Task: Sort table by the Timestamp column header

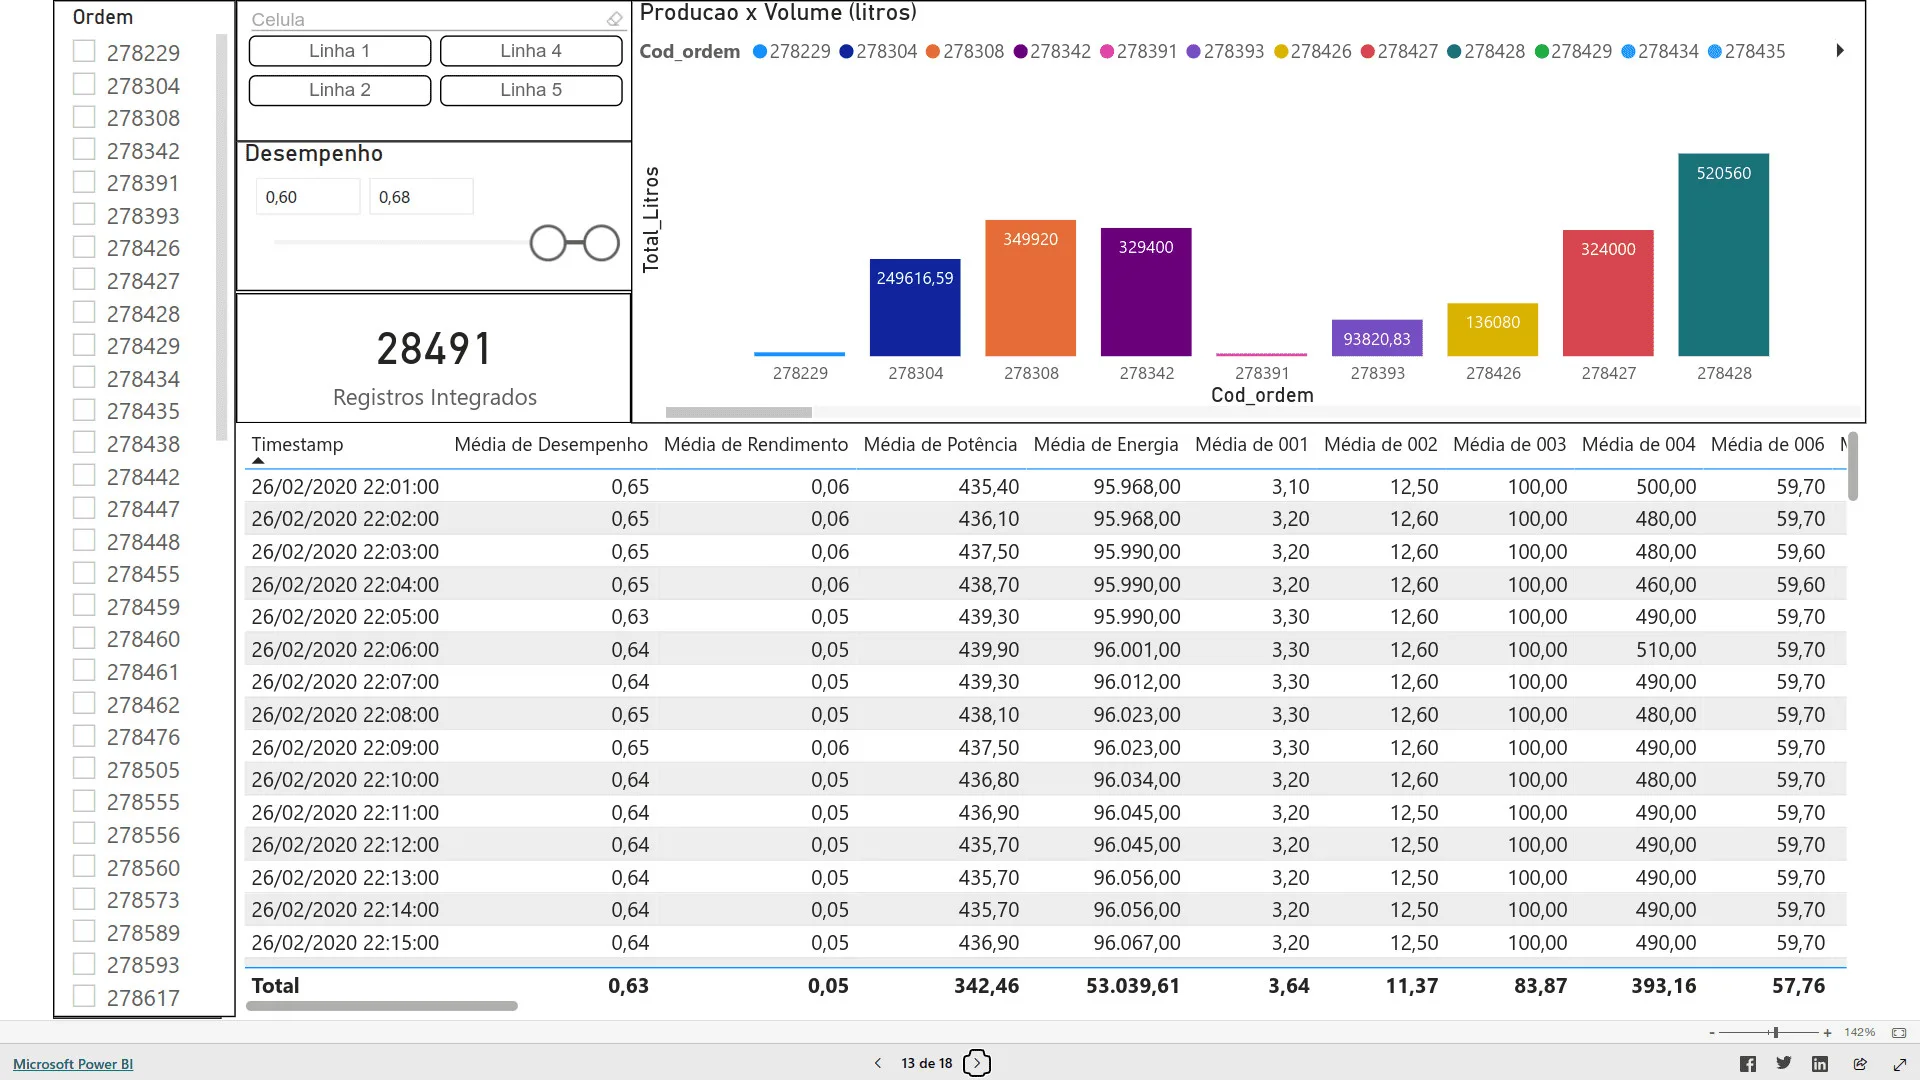Action: (297, 444)
